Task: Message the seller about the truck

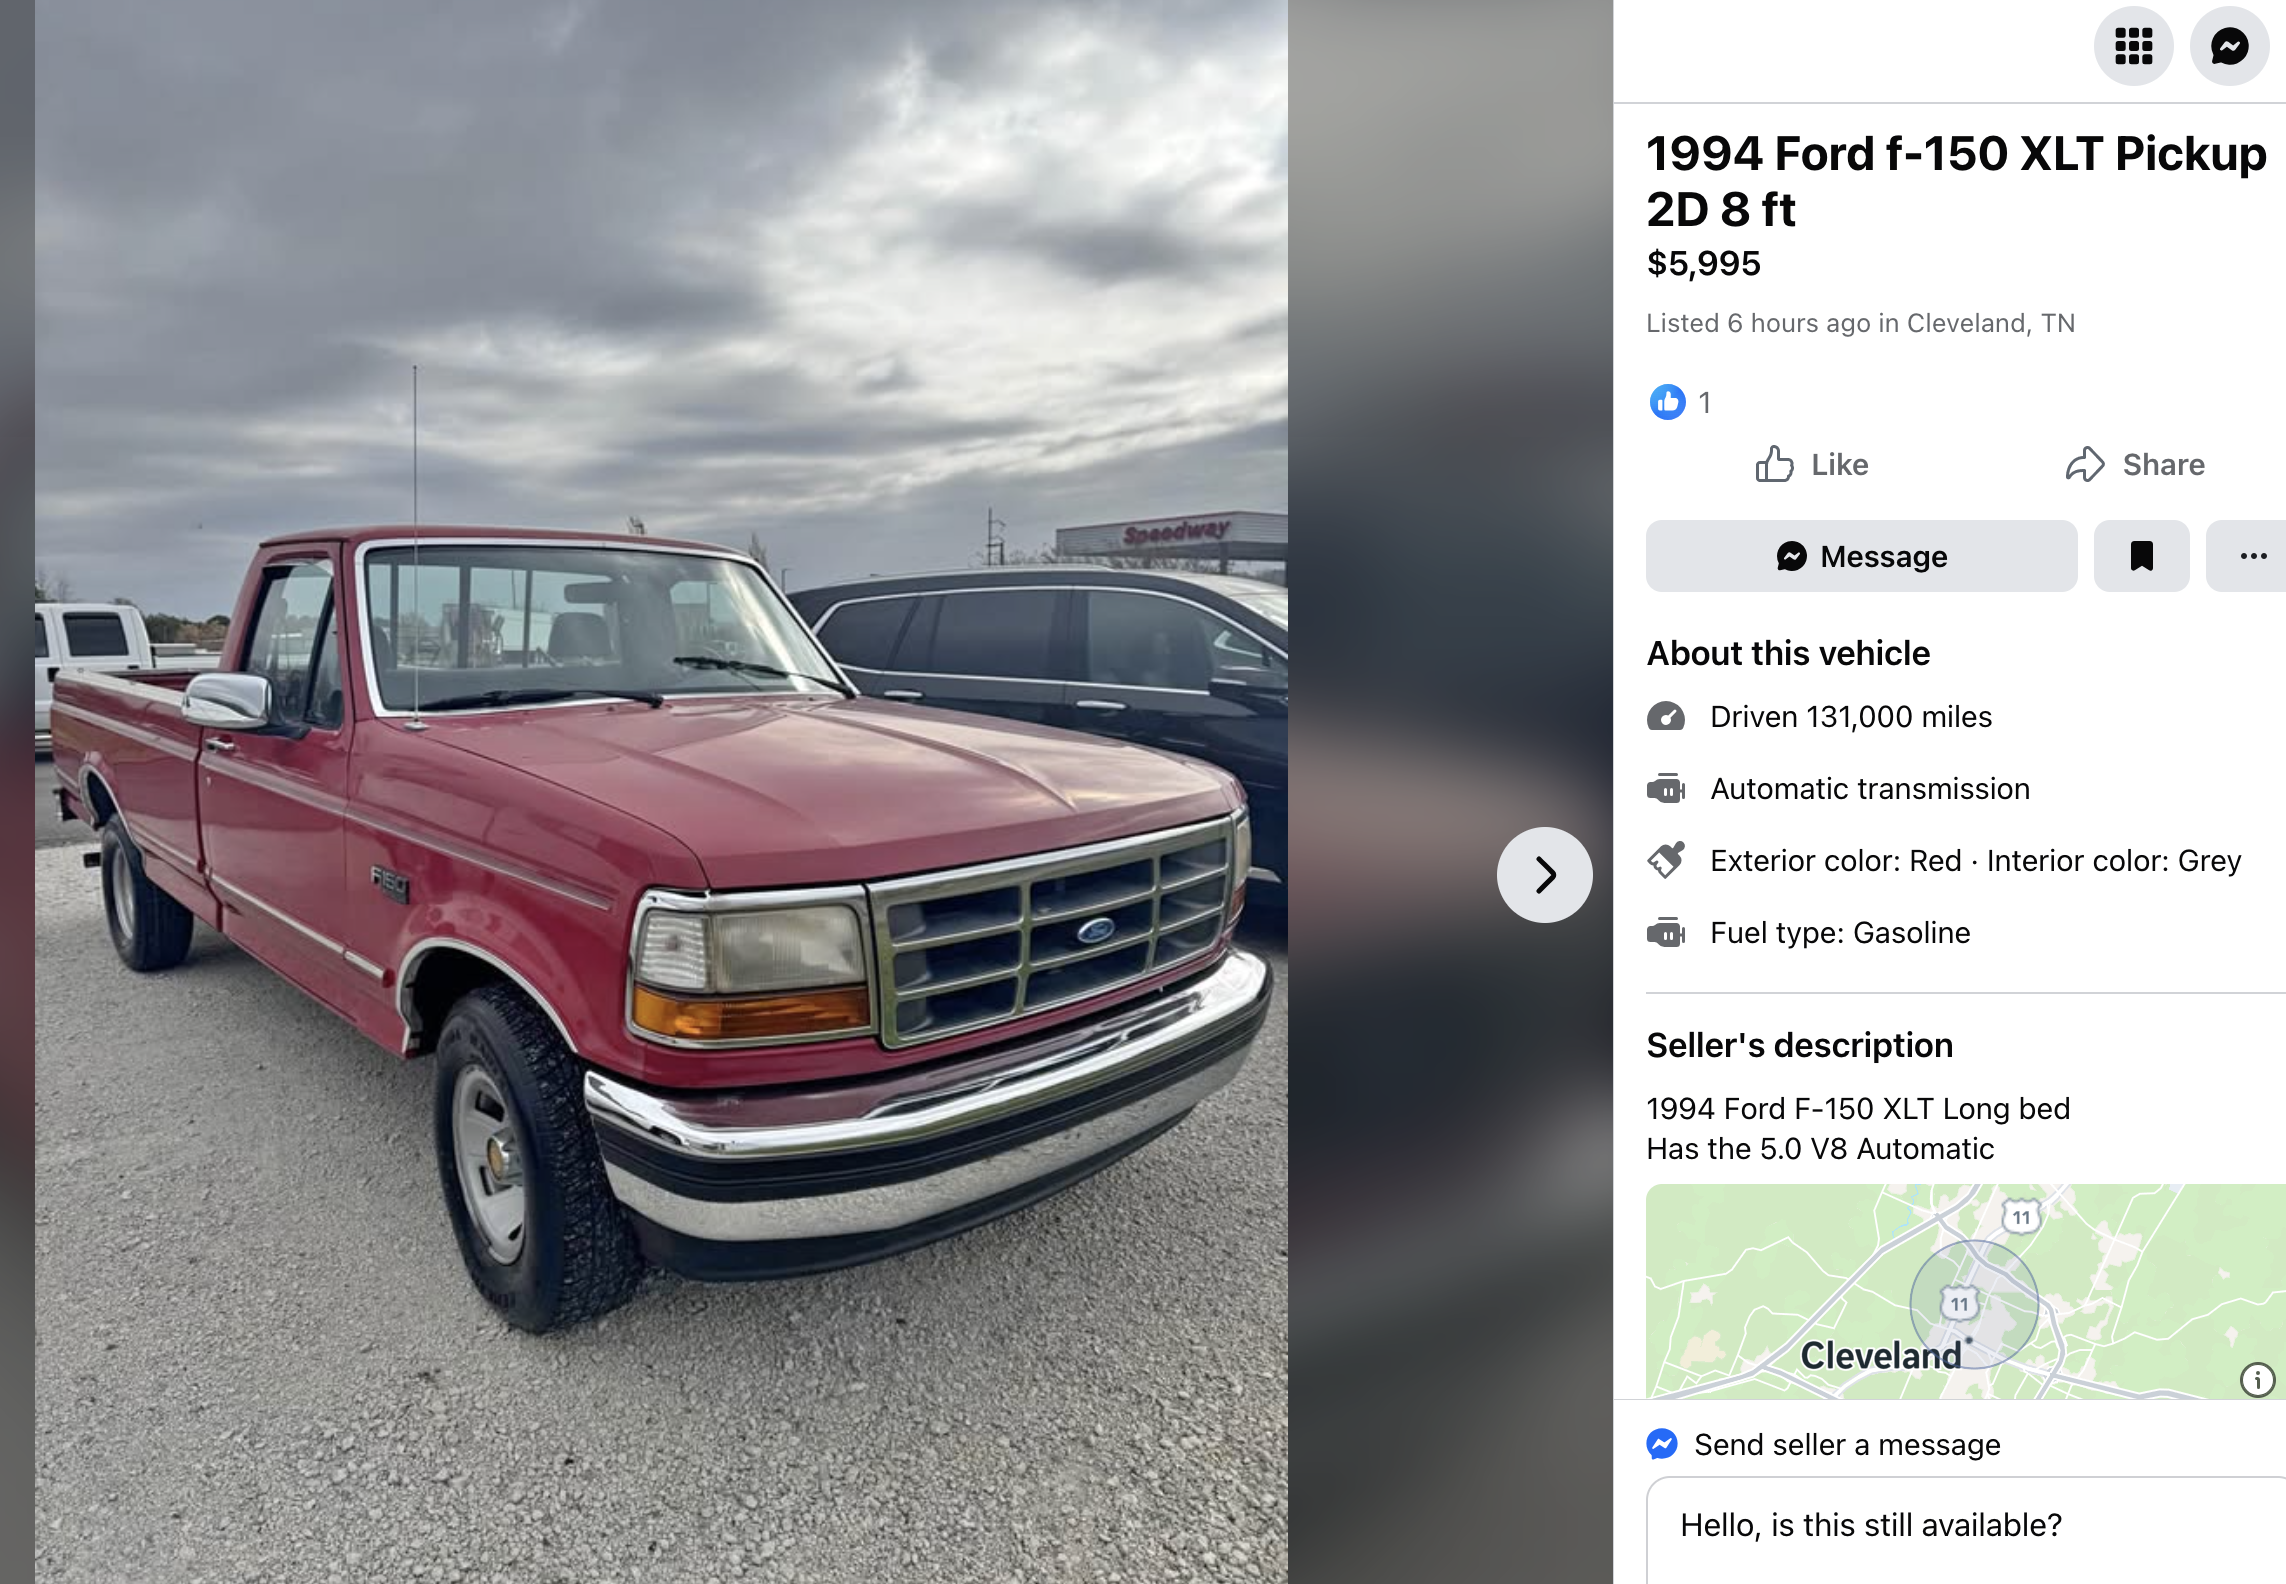Action: (1861, 556)
